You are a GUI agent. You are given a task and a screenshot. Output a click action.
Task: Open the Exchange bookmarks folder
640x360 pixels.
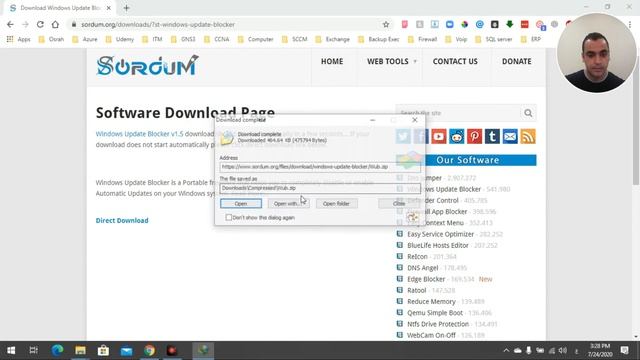pyautogui.click(x=333, y=39)
